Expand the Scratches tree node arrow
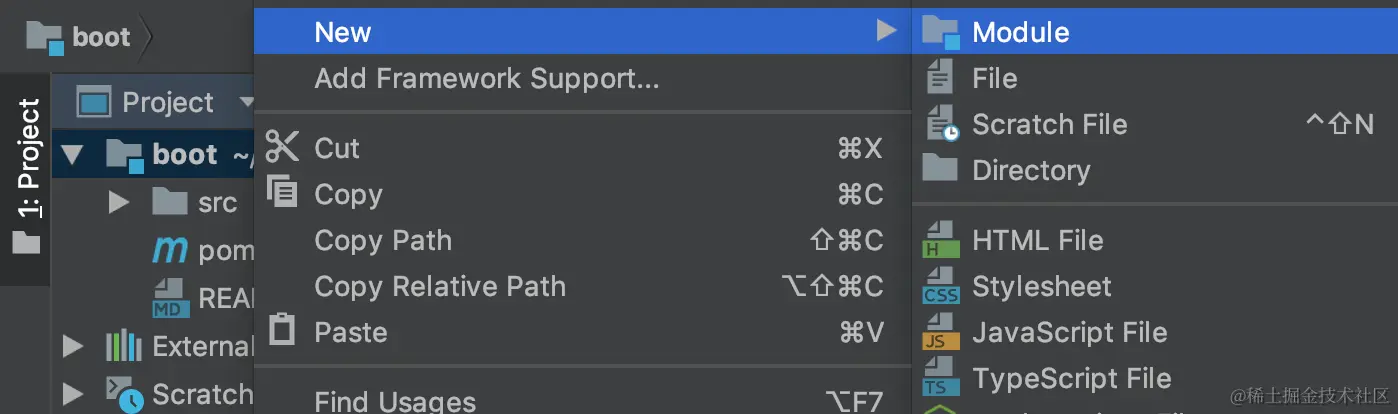1398x414 pixels. (x=73, y=394)
